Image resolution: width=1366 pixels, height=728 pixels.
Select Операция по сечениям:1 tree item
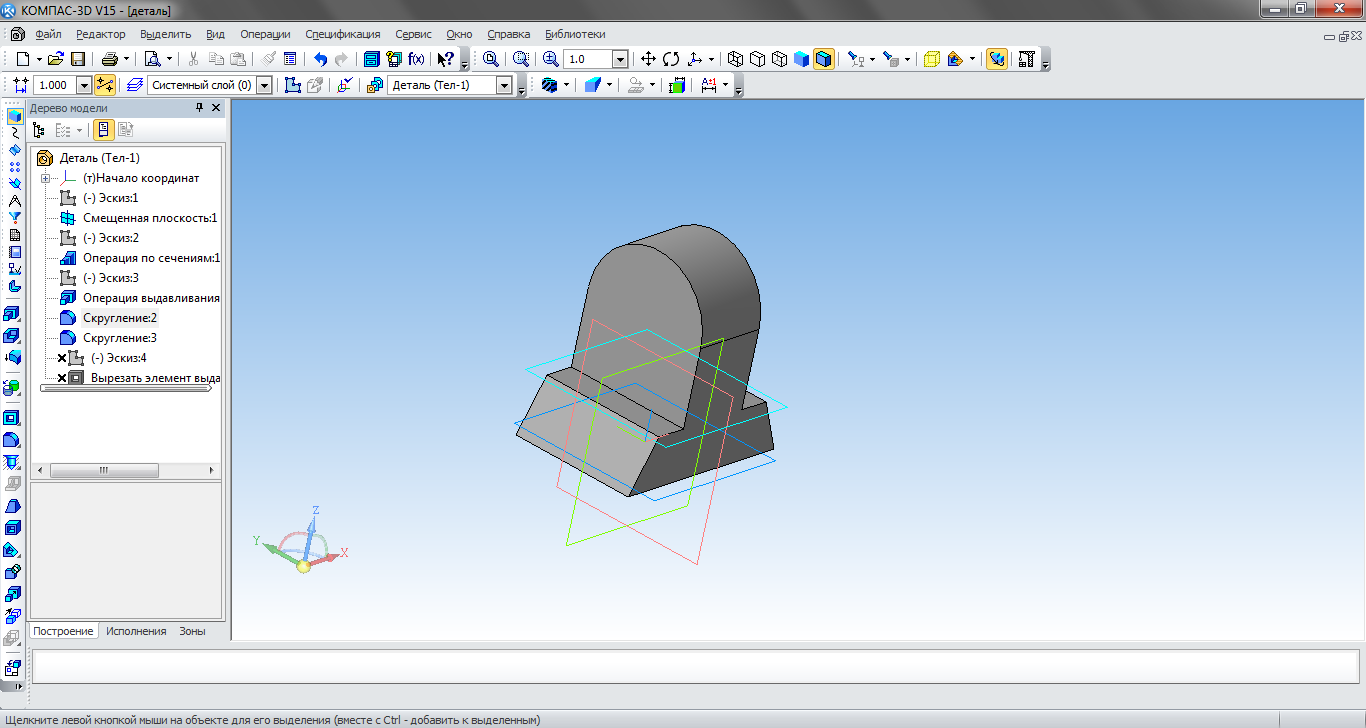tap(151, 258)
